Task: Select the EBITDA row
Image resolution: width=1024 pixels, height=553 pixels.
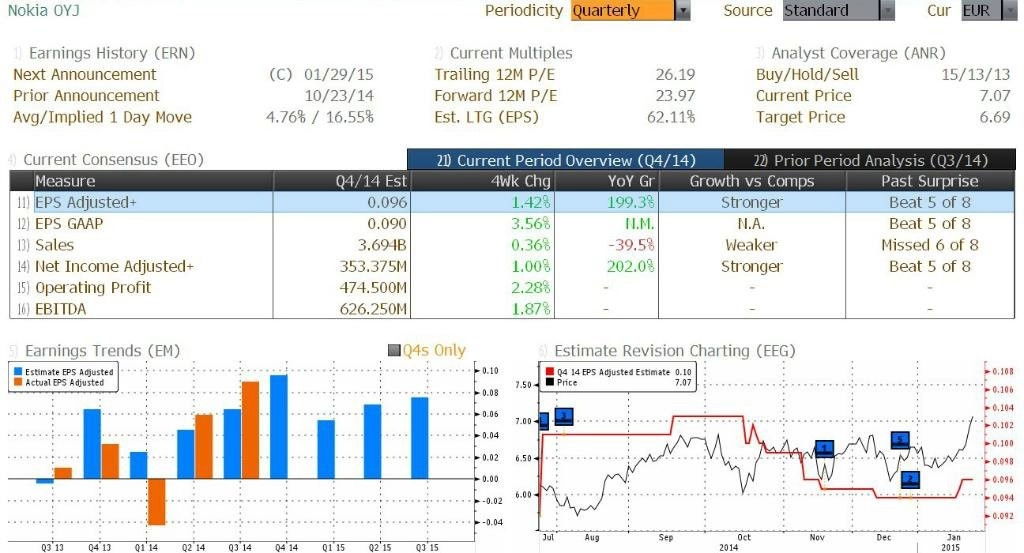Action: [513, 309]
